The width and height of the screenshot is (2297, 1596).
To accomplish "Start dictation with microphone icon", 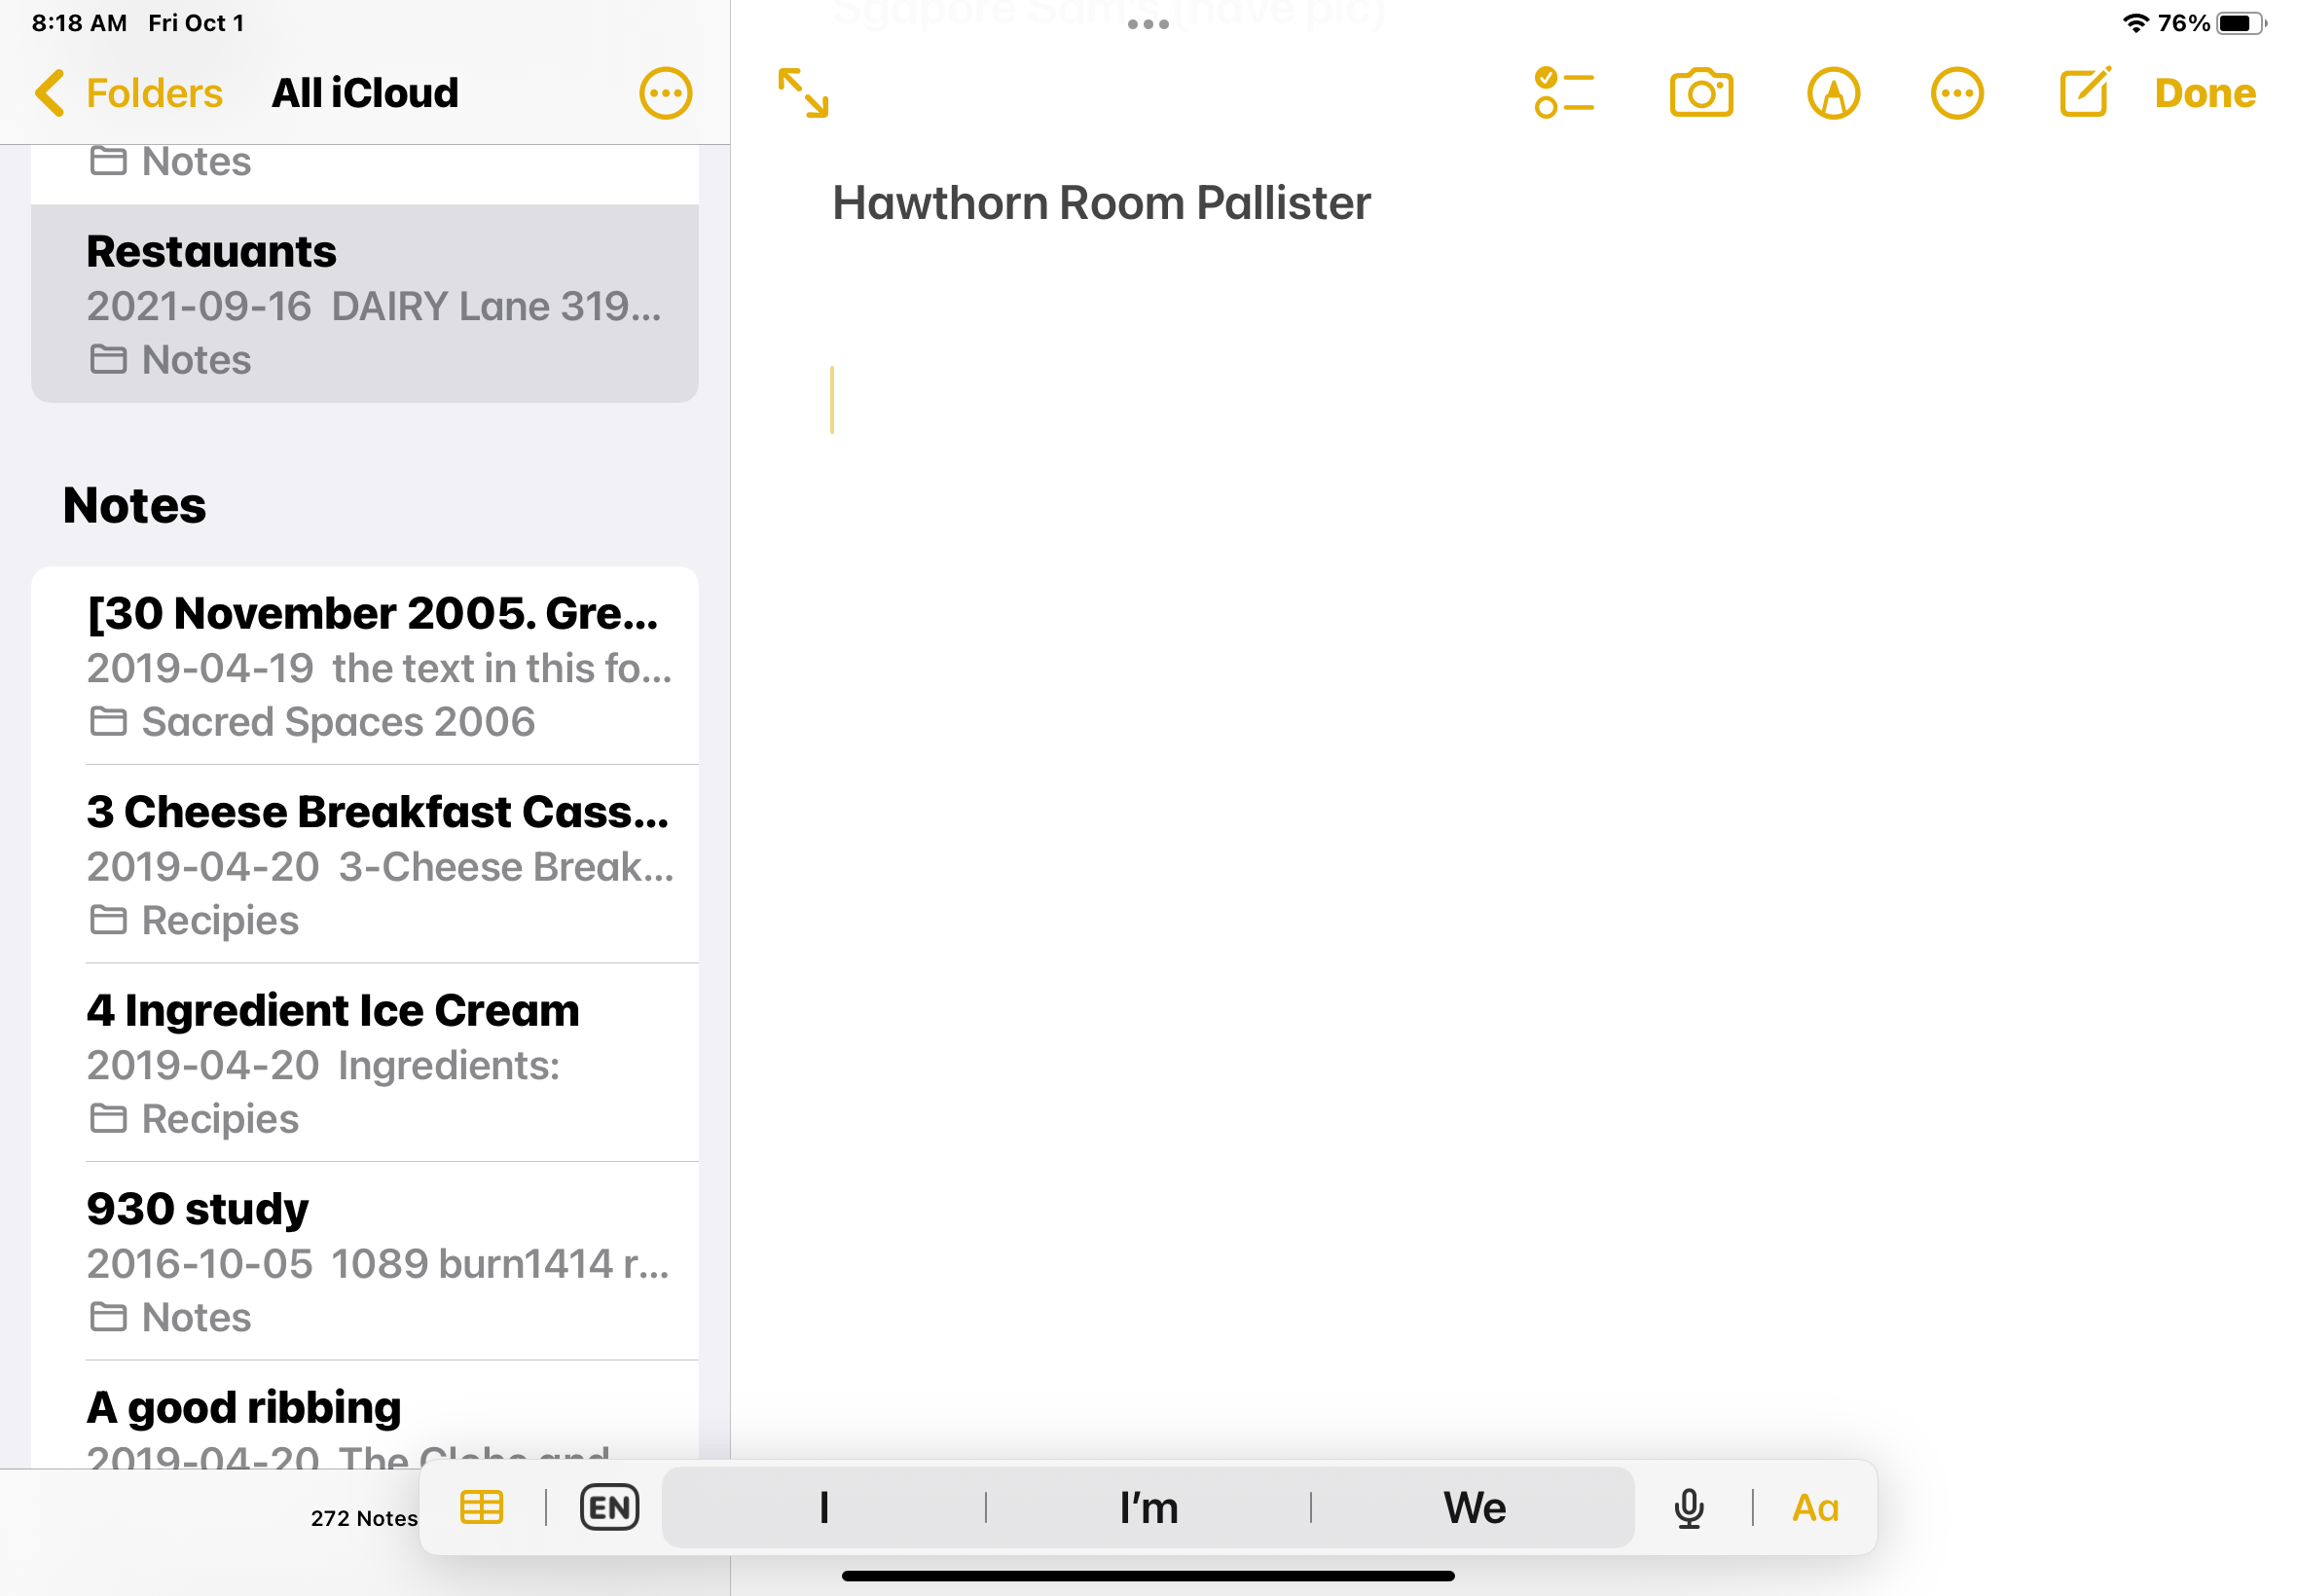I will coord(1688,1507).
